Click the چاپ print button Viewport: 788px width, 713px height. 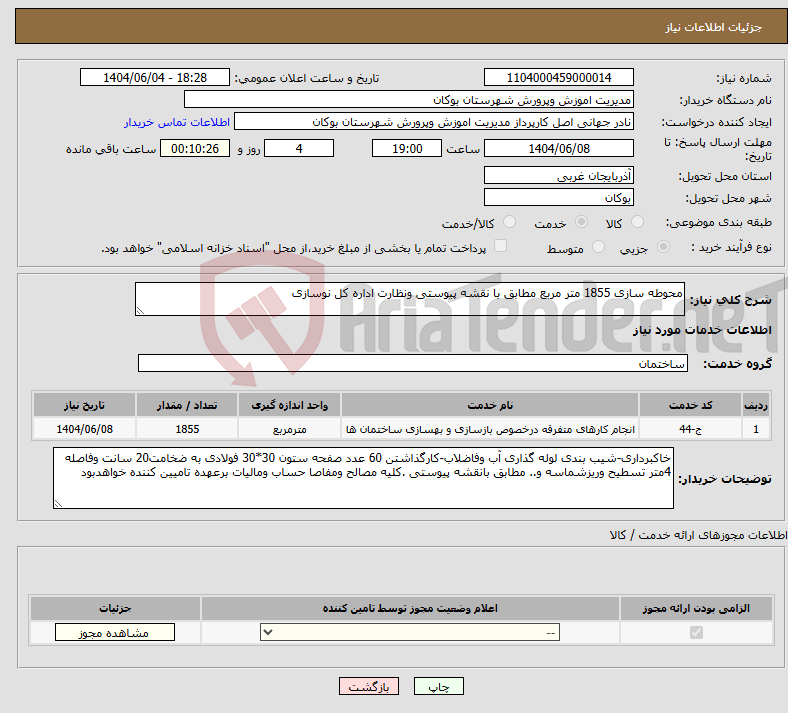439,686
